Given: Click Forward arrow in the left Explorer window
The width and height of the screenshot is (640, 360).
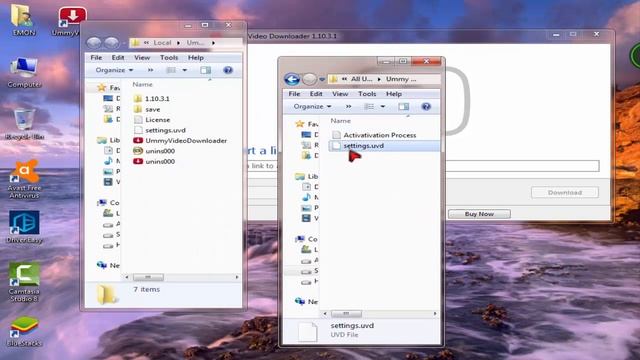Looking at the screenshot, I should pos(111,42).
